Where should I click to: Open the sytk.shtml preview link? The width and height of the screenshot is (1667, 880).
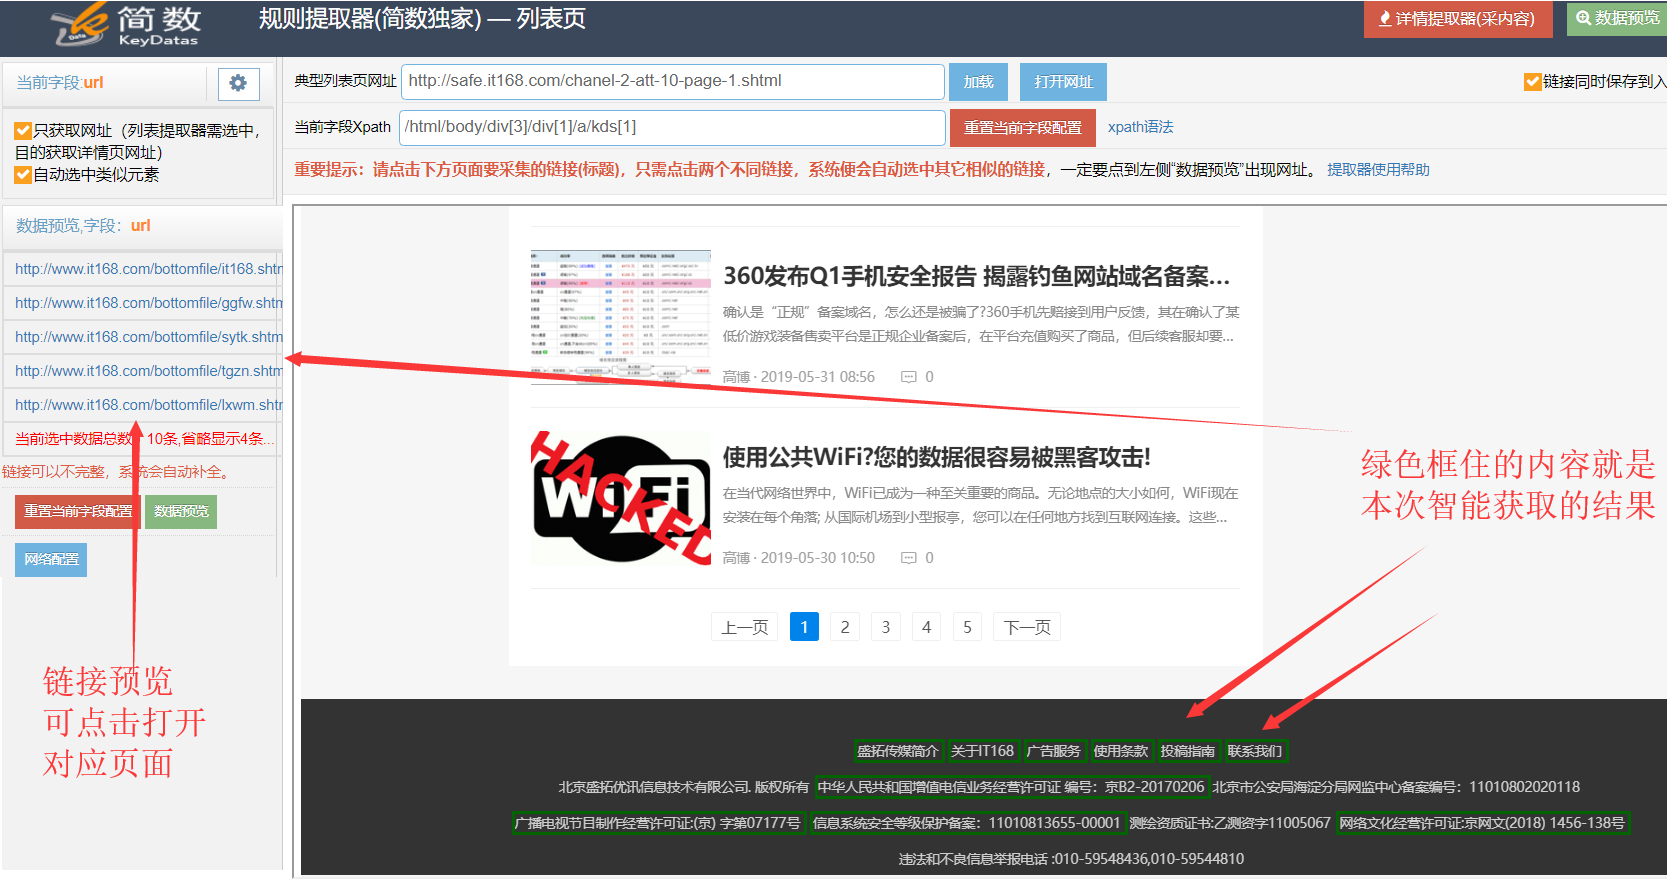pos(148,337)
